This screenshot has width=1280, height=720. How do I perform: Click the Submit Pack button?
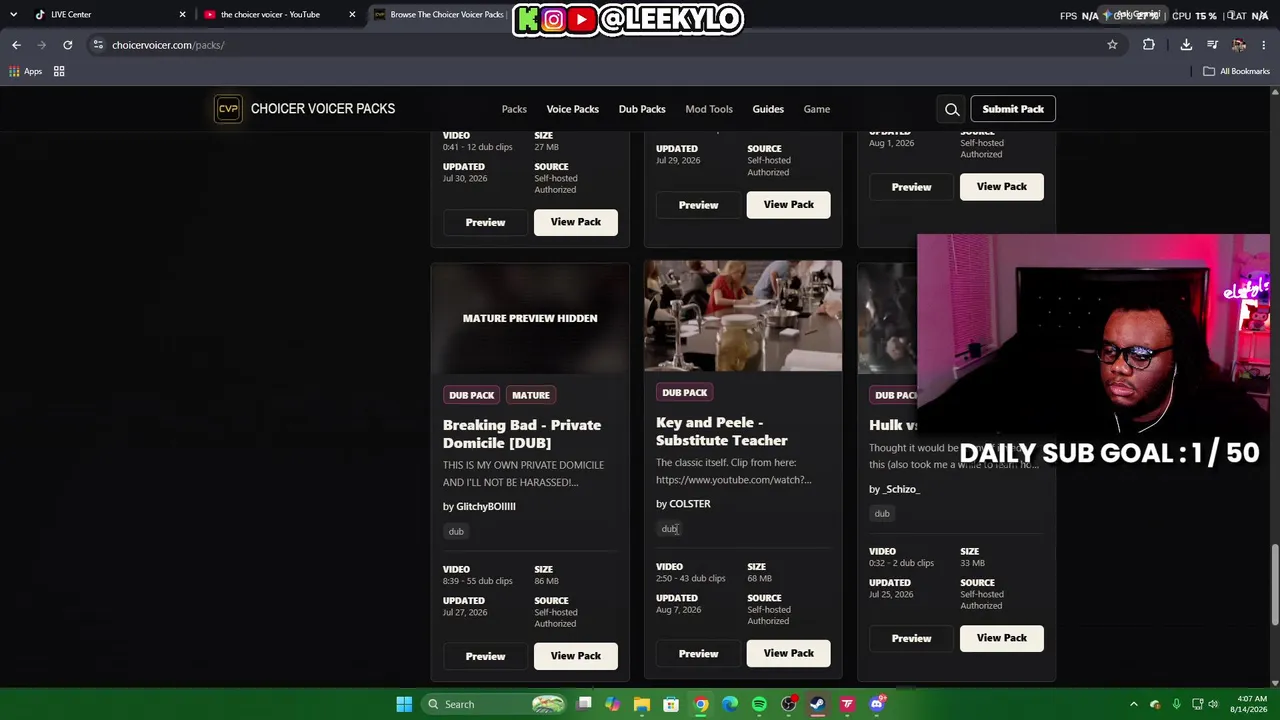[x=1013, y=109]
